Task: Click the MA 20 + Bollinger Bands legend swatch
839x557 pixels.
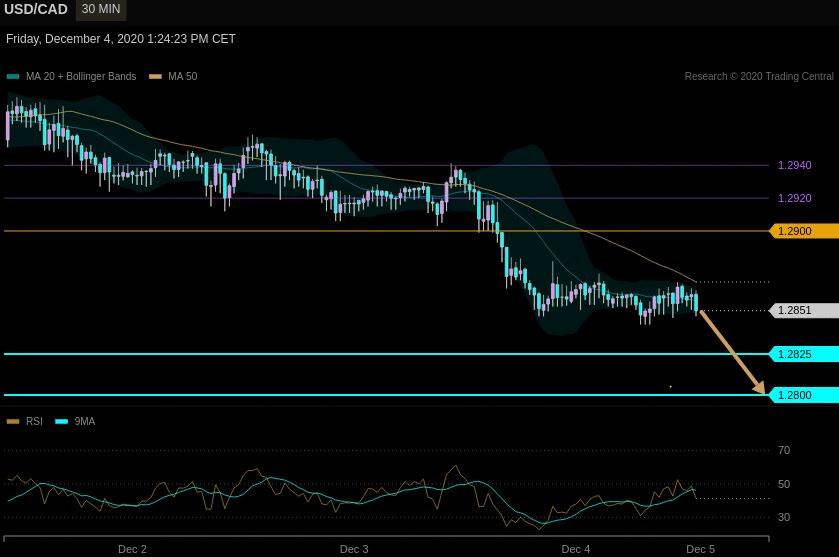Action: point(13,77)
